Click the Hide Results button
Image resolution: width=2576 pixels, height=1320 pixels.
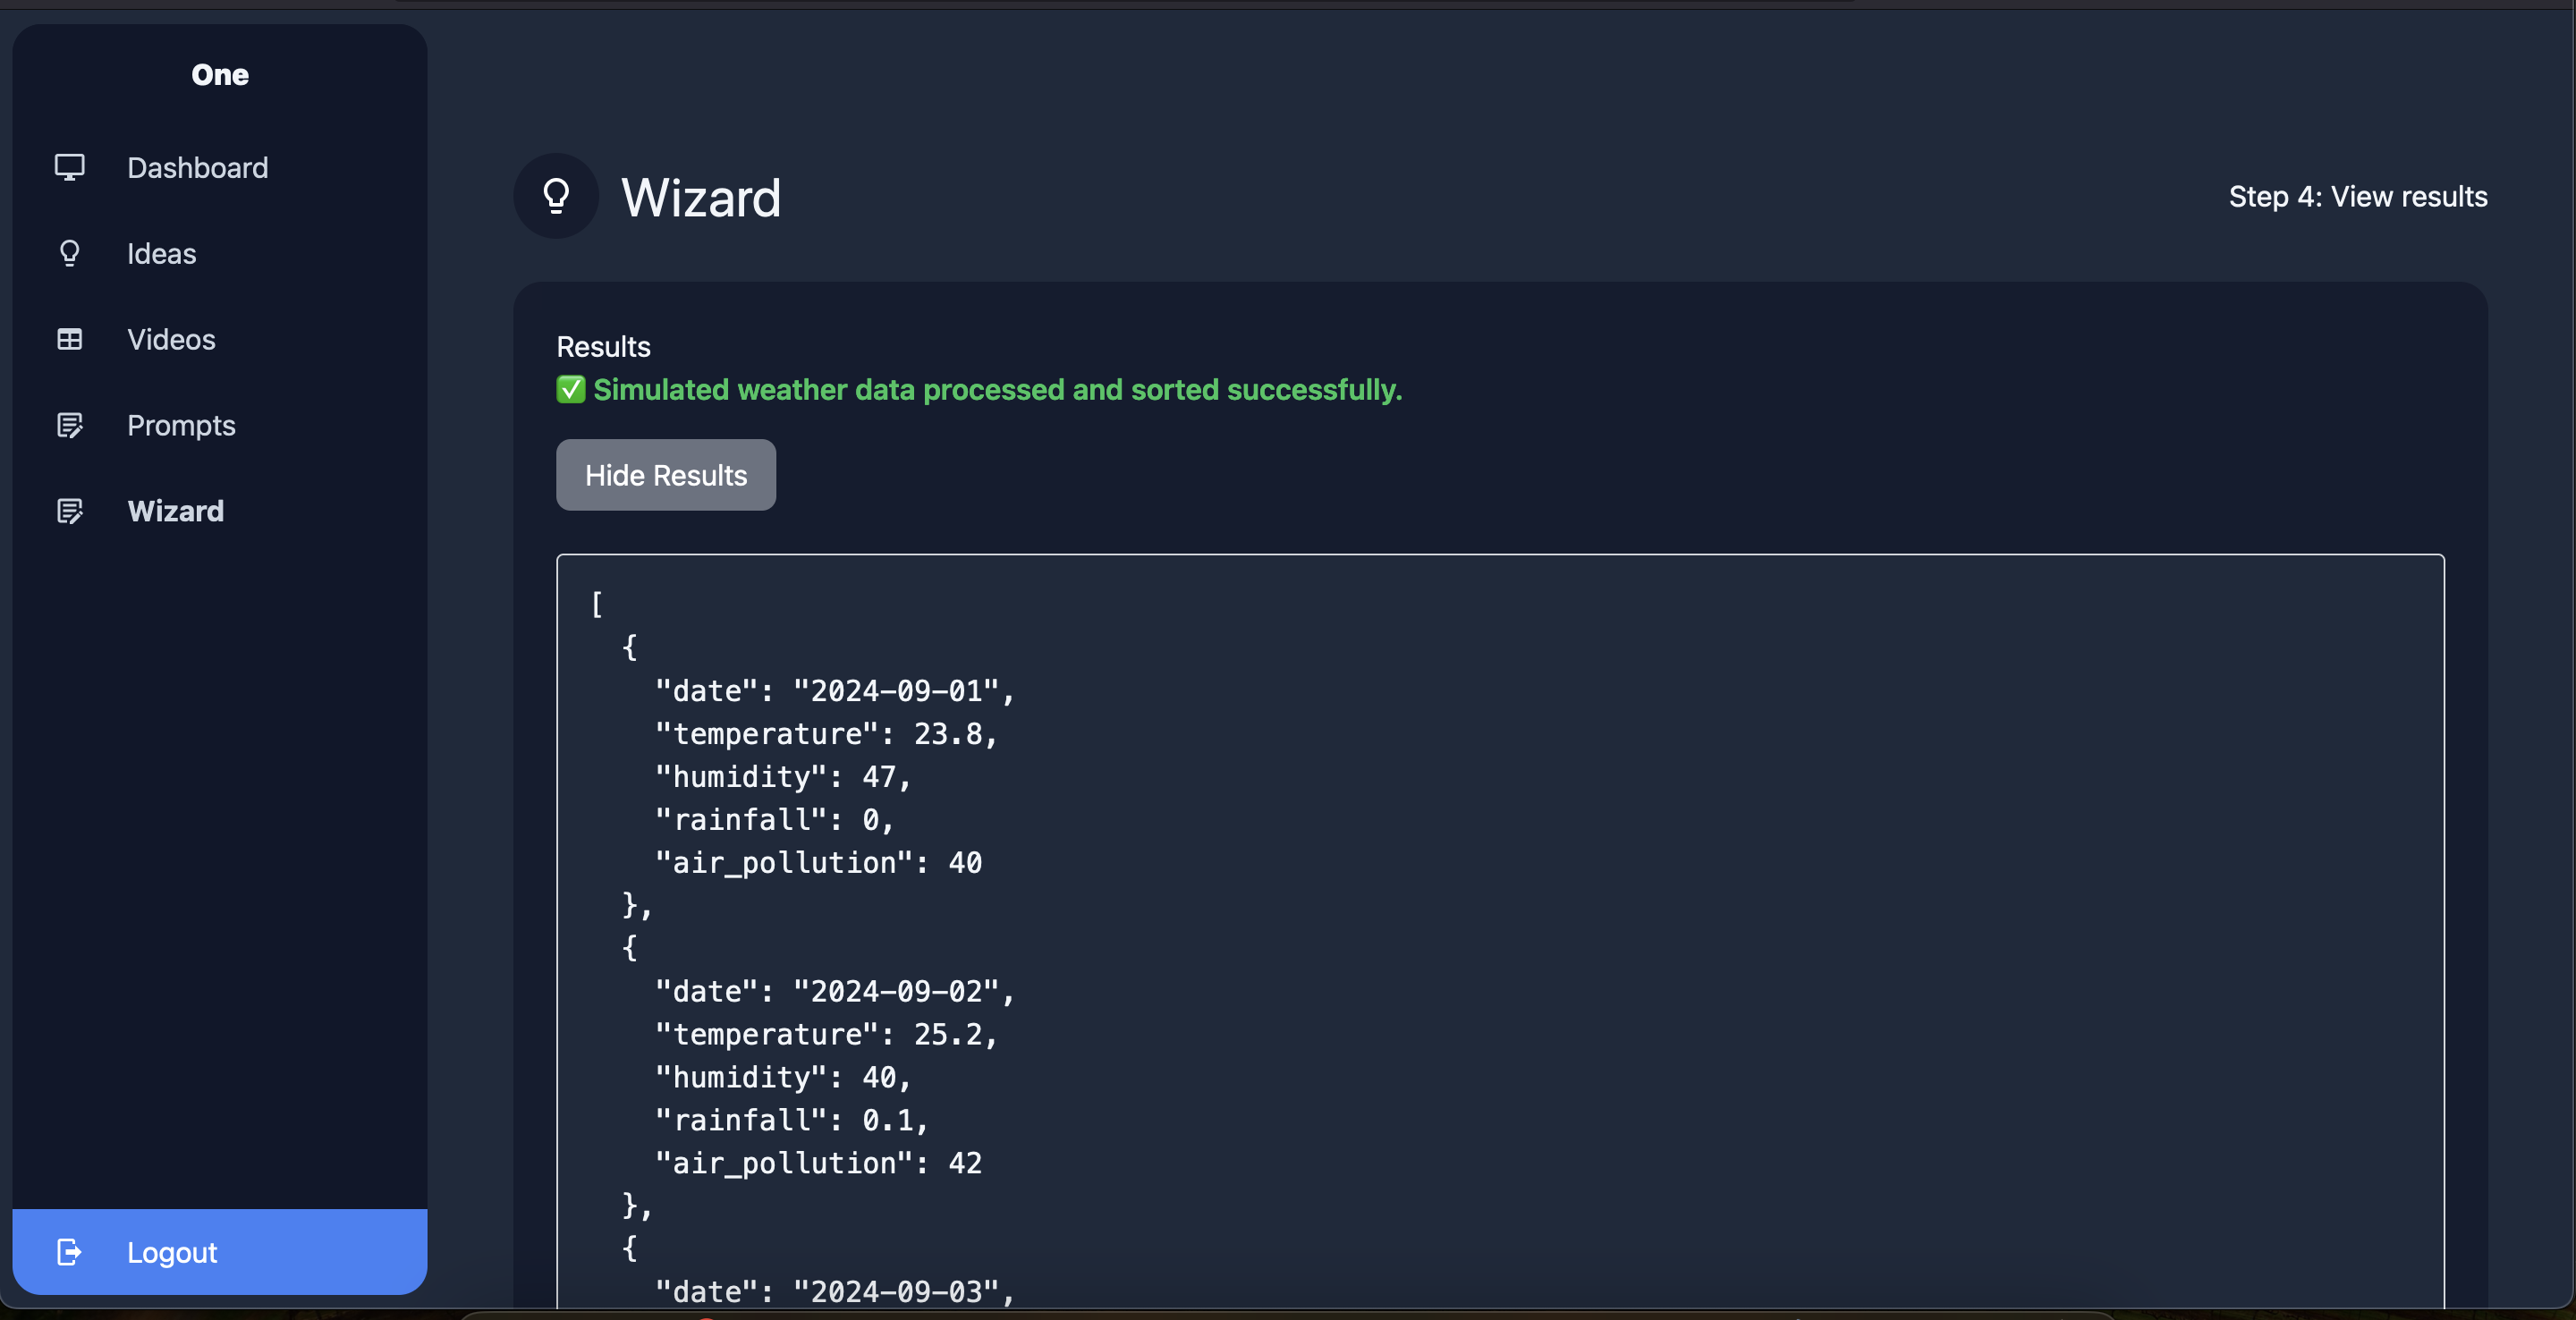coord(666,475)
